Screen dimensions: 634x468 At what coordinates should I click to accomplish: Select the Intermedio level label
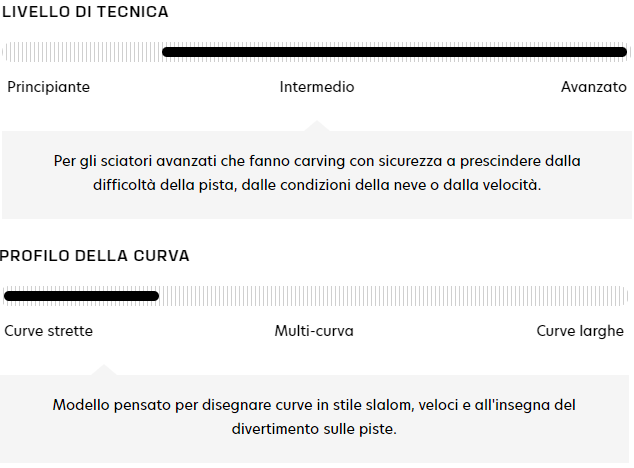click(x=317, y=87)
